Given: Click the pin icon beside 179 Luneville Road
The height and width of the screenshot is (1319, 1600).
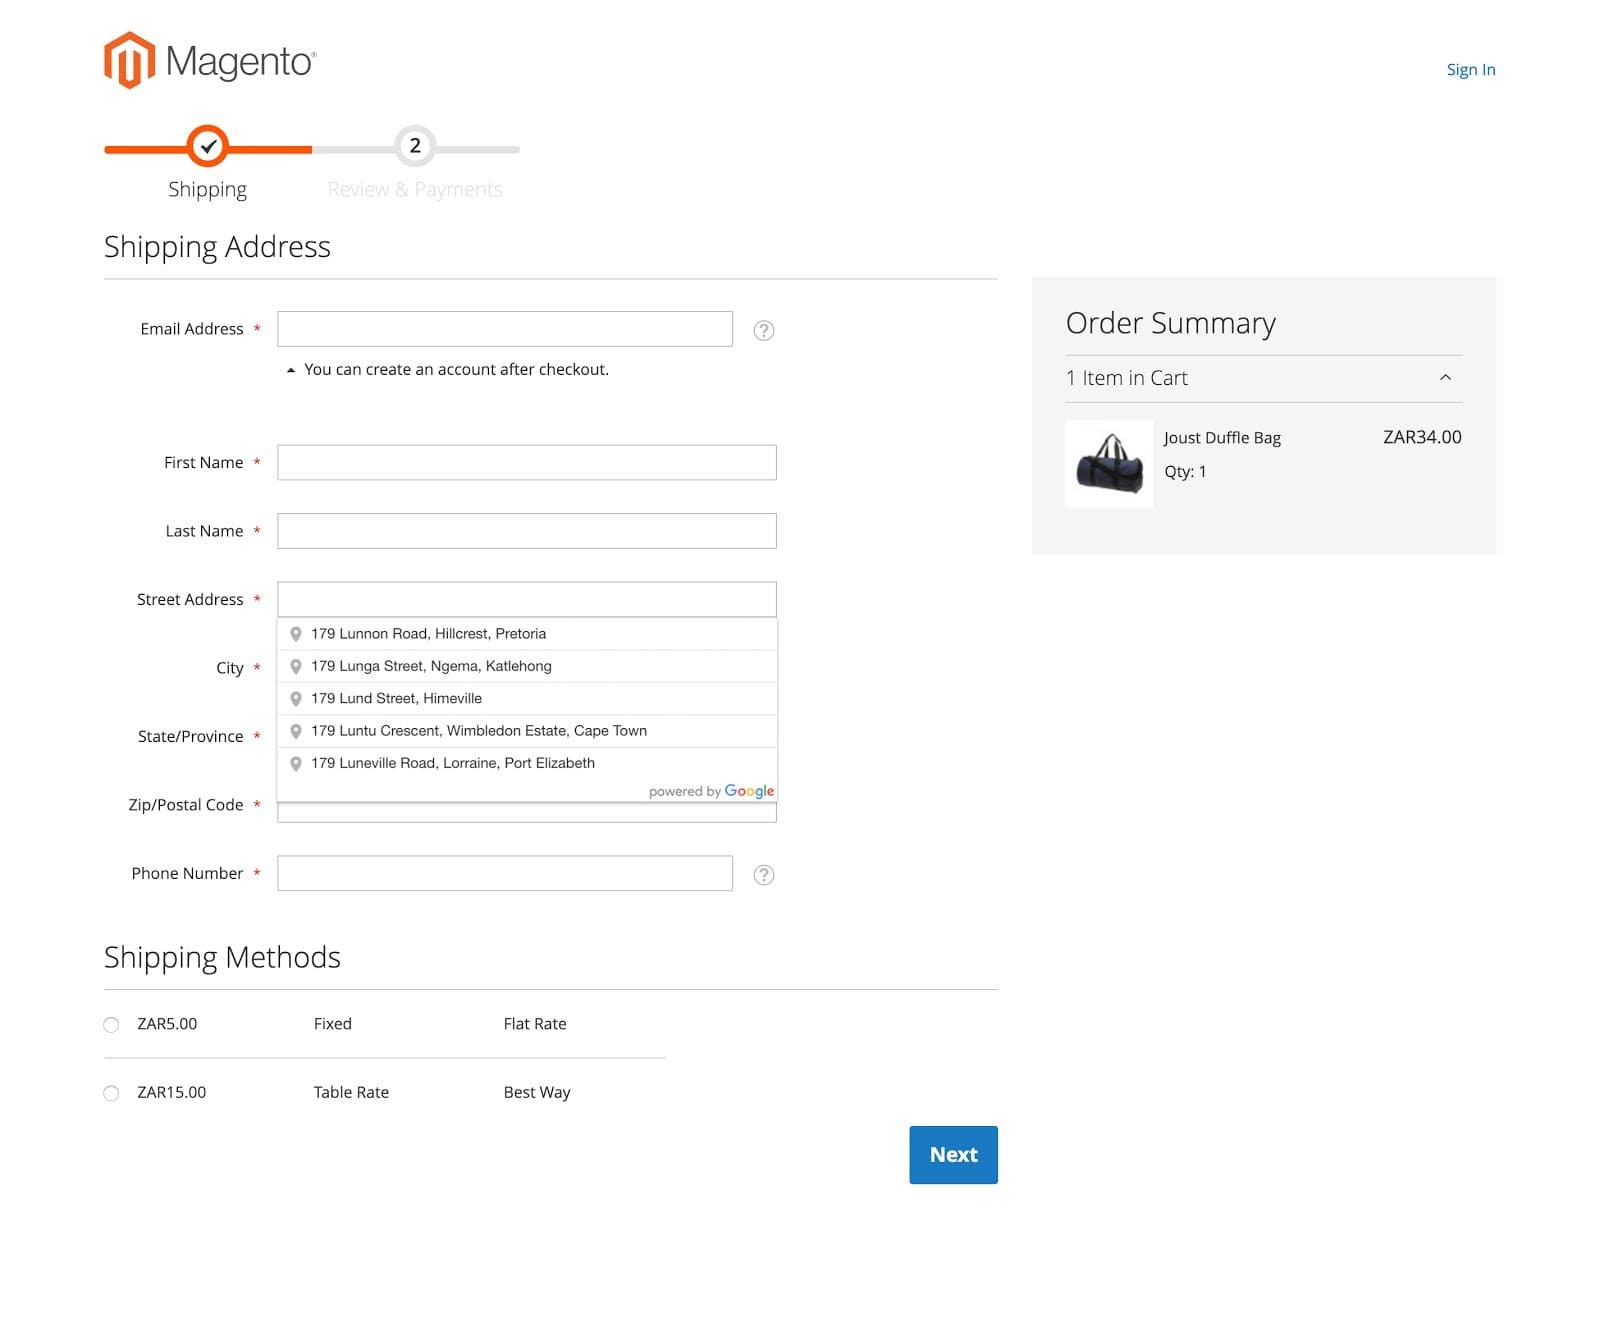Looking at the screenshot, I should click(296, 763).
